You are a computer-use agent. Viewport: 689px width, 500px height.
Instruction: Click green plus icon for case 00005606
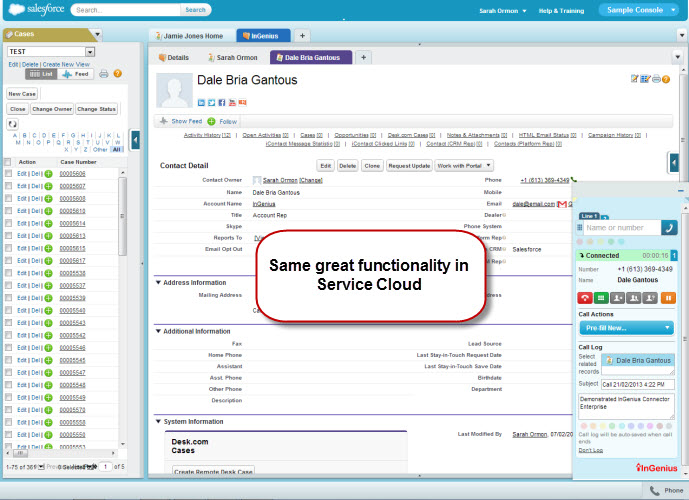(x=48, y=174)
